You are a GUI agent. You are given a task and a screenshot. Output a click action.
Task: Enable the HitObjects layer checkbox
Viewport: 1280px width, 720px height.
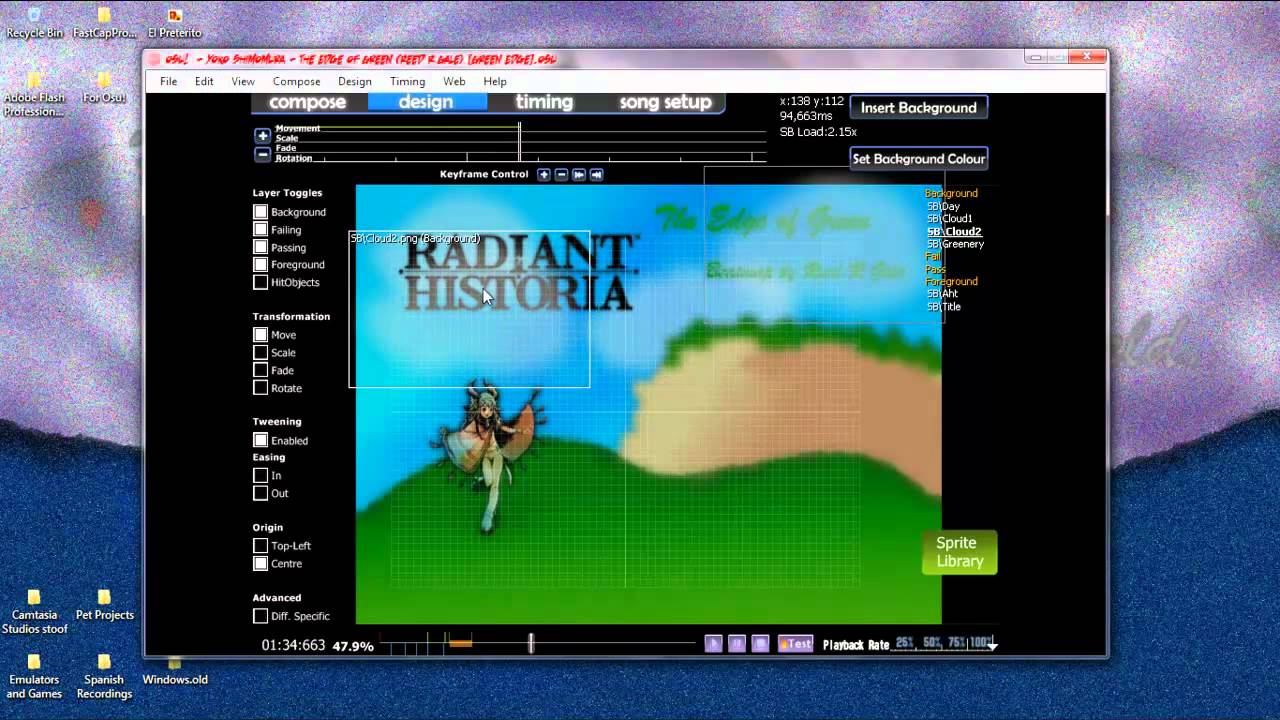pos(261,282)
